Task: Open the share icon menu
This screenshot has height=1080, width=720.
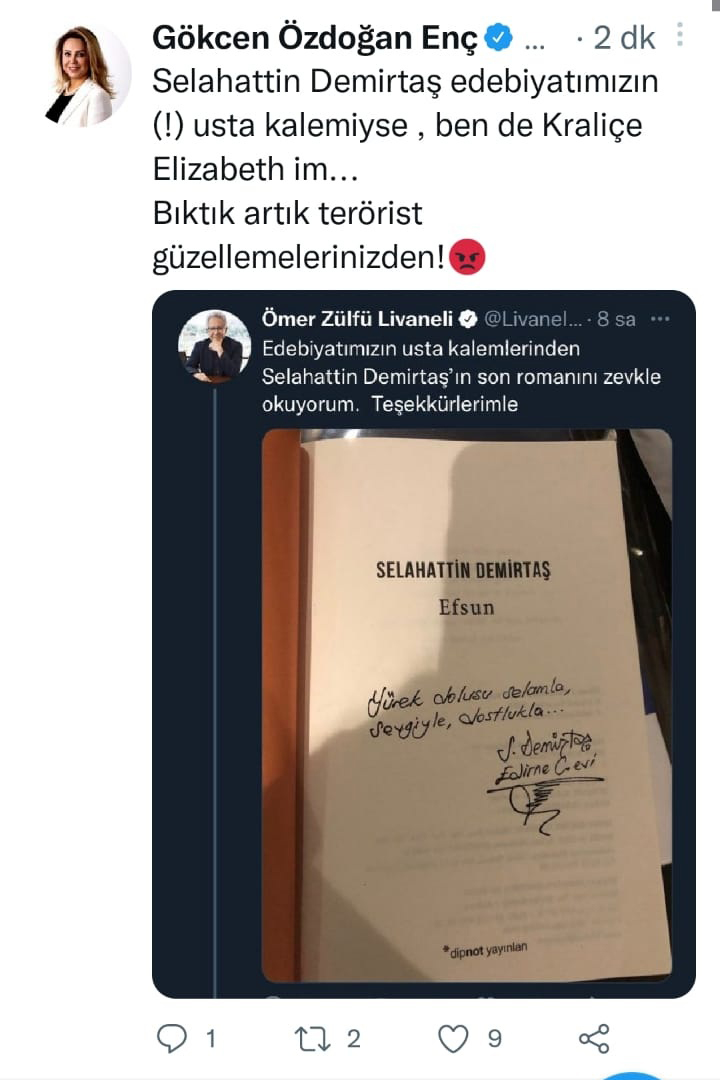Action: [594, 1039]
